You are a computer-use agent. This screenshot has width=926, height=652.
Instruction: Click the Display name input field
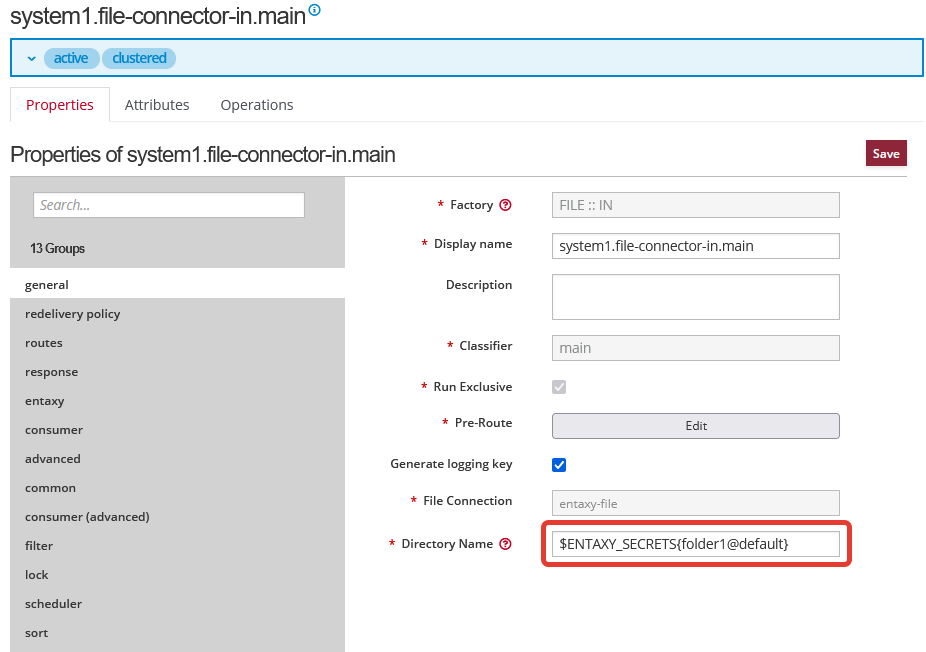coord(695,246)
